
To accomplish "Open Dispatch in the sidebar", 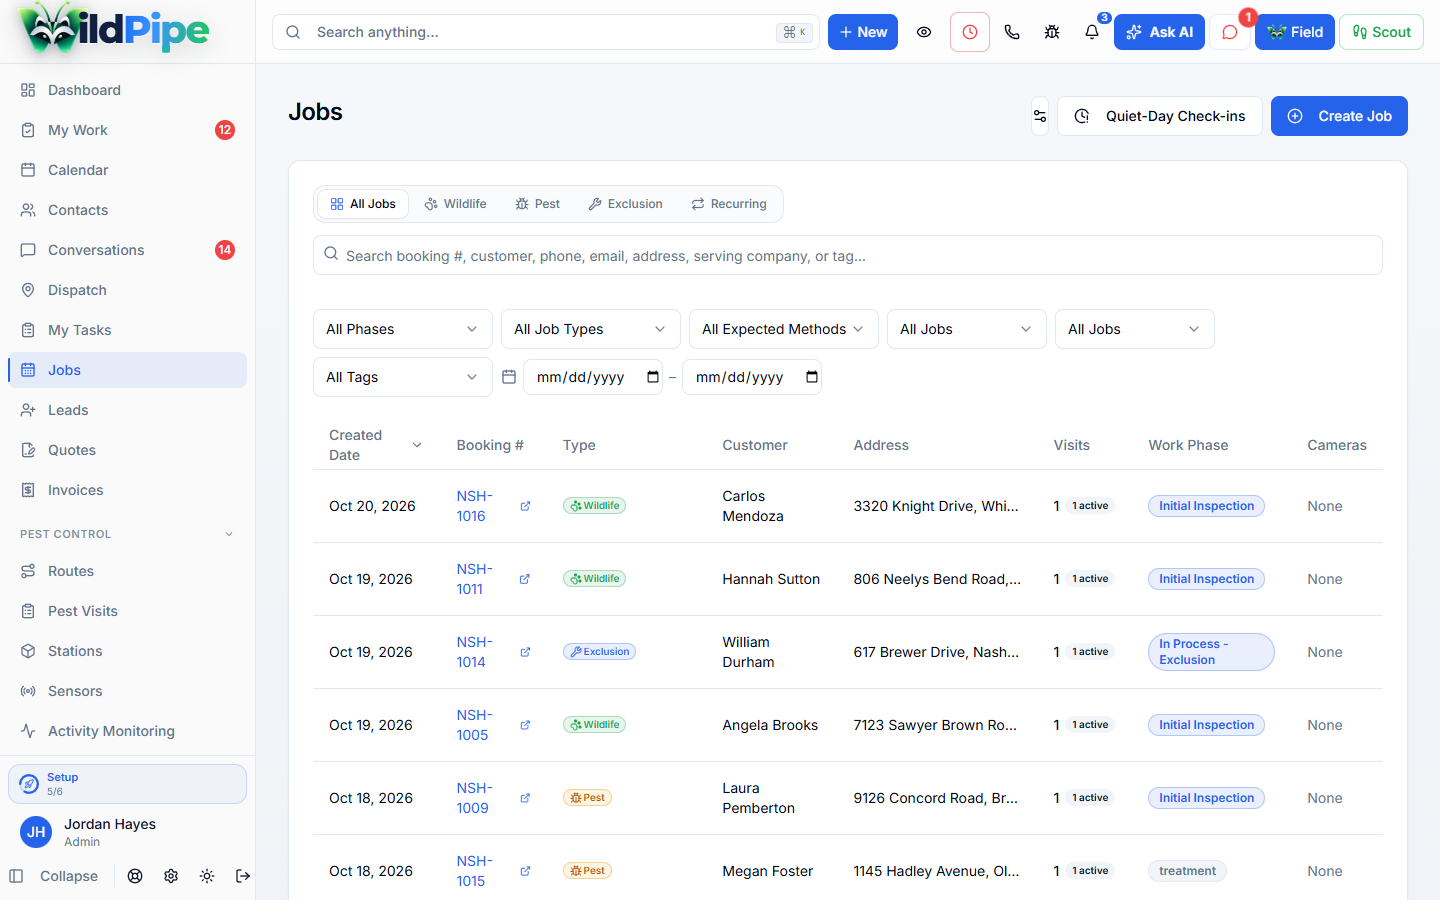I will click(x=127, y=290).
